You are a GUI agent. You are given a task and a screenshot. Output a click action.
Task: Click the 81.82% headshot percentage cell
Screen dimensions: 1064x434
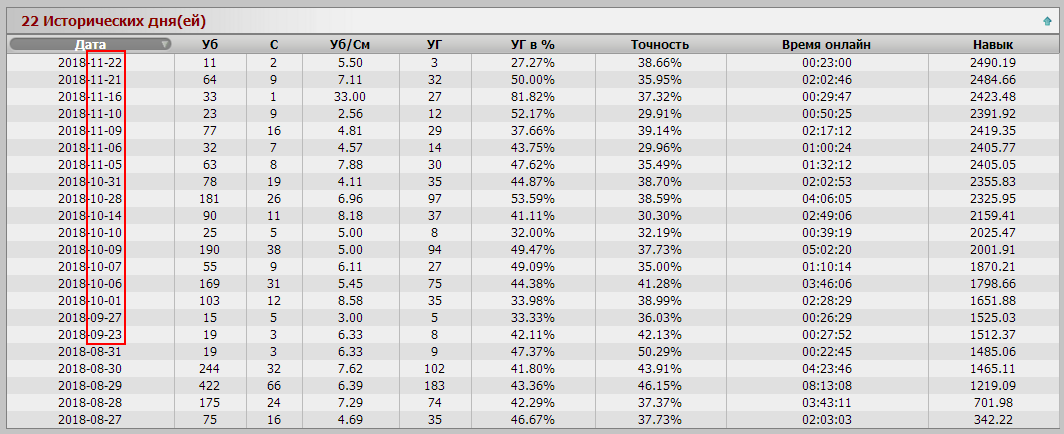click(x=533, y=96)
